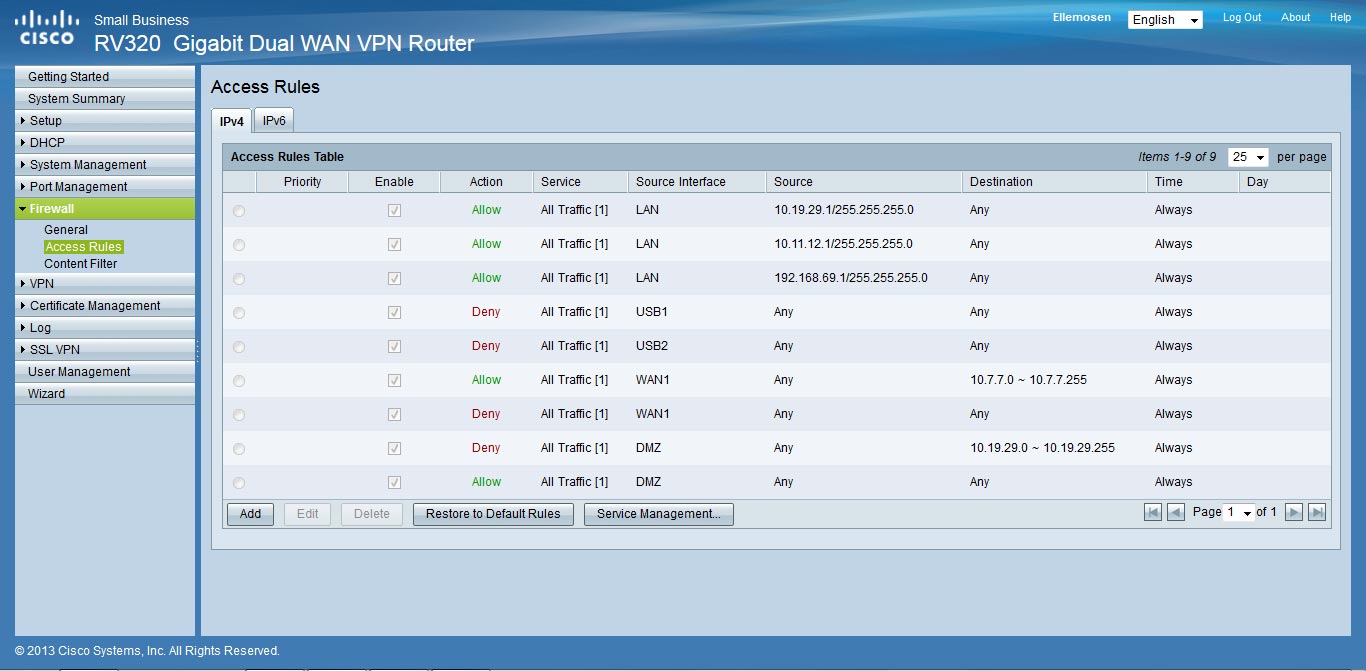Click the Add button

pos(251,514)
